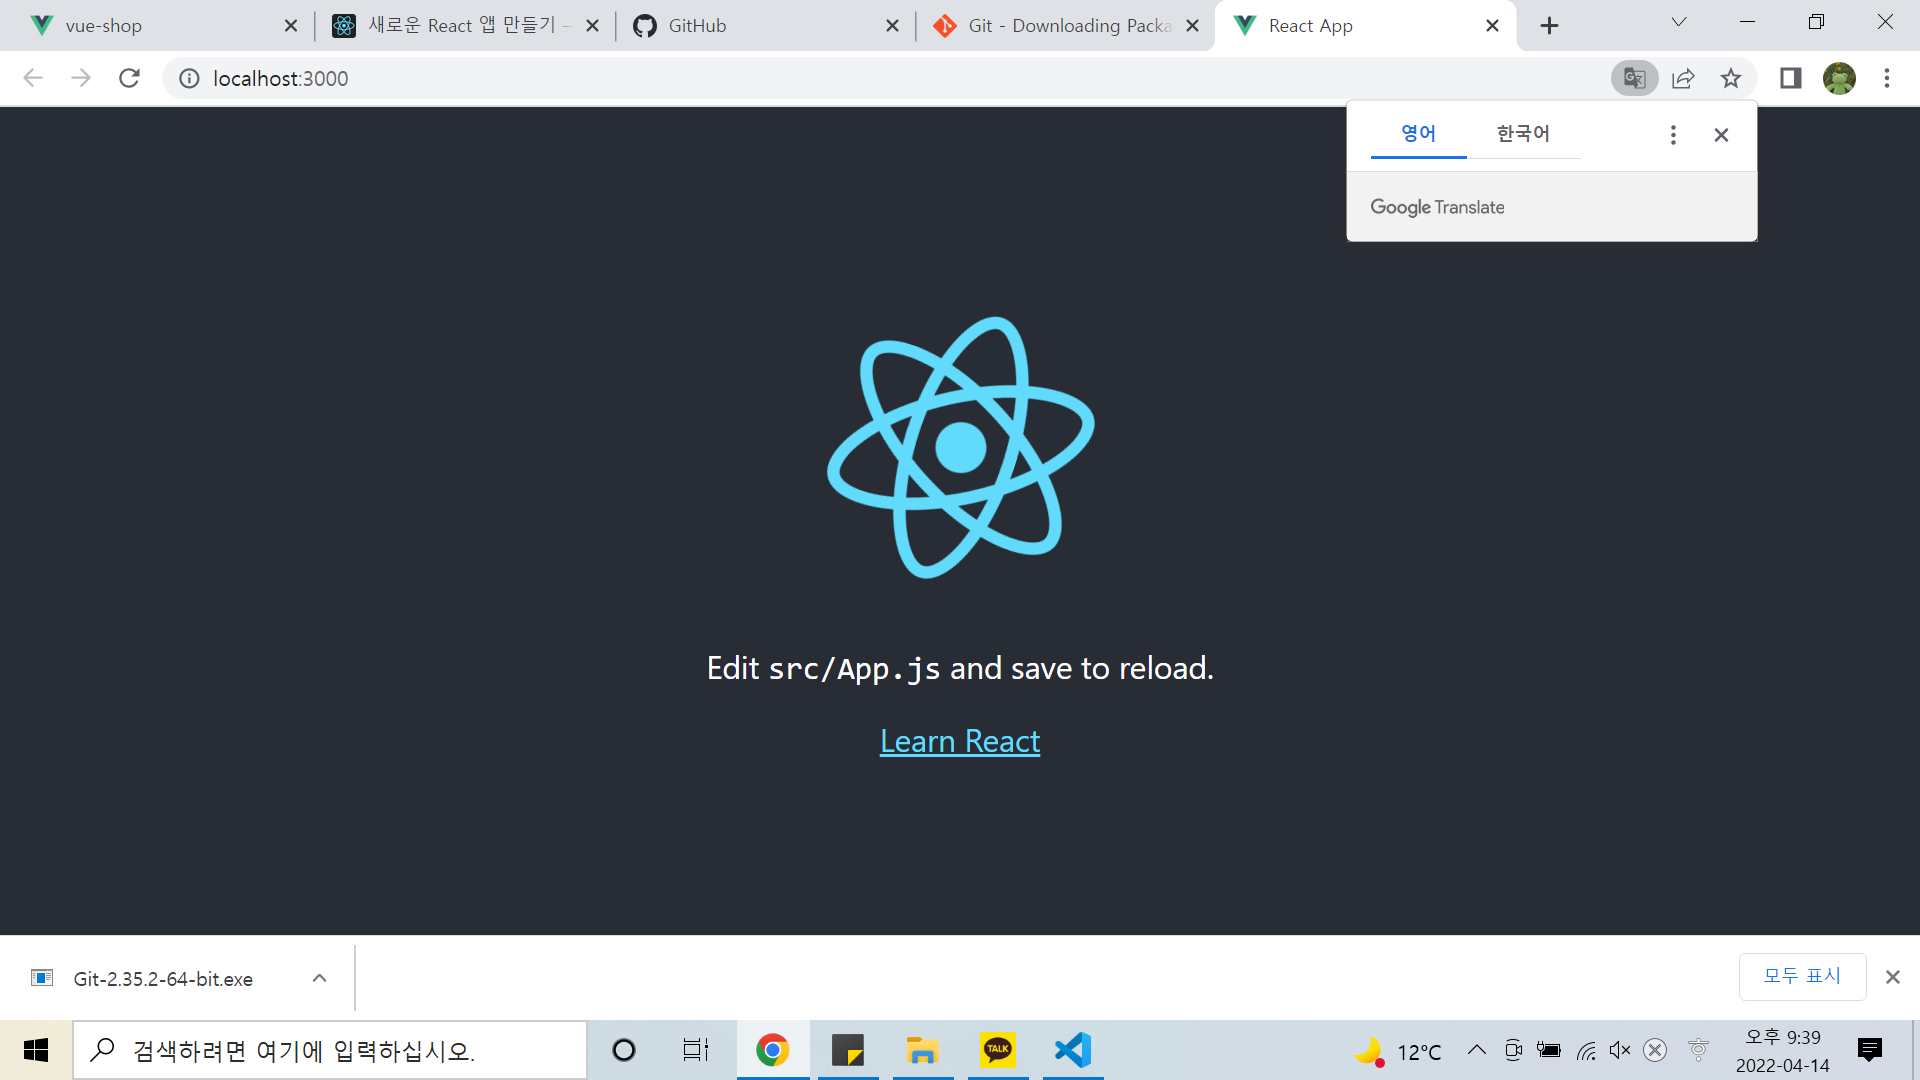This screenshot has height=1080, width=1920.
Task: Open Task View icon
Action: (x=696, y=1050)
